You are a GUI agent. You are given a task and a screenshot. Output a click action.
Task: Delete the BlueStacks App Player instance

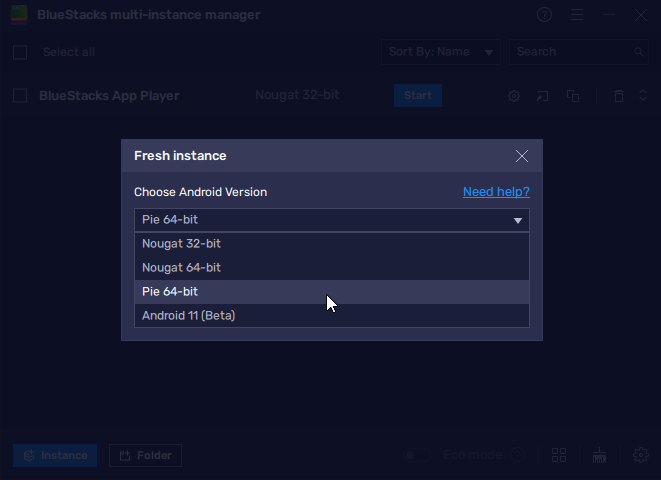619,96
